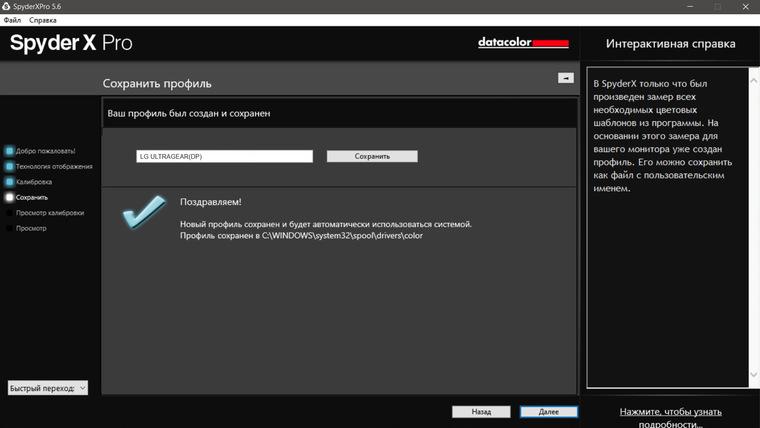The width and height of the screenshot is (760, 428).
Task: Click the white step indicator beside Сохранить
Action: (x=9, y=197)
